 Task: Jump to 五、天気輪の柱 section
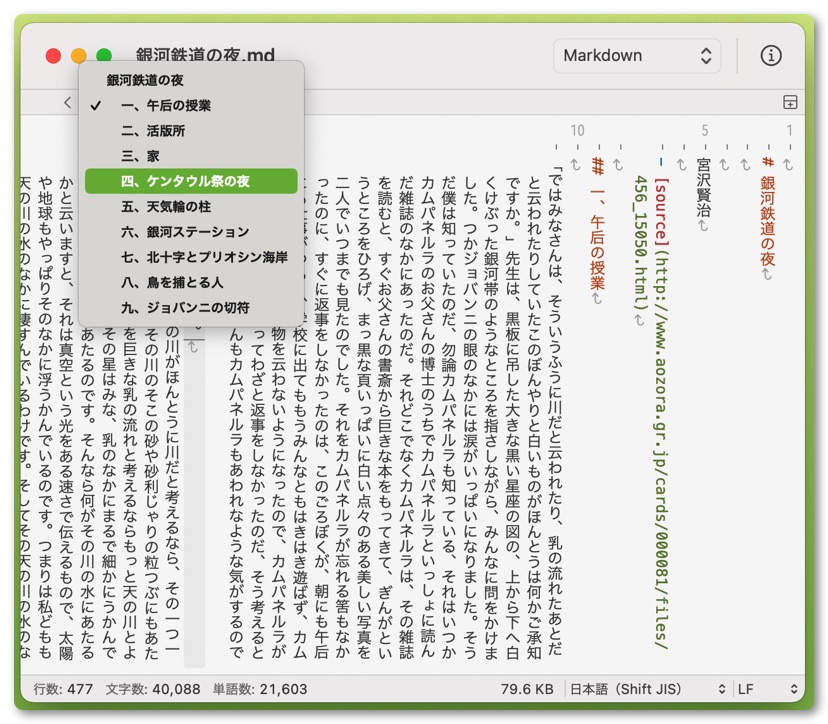point(166,207)
